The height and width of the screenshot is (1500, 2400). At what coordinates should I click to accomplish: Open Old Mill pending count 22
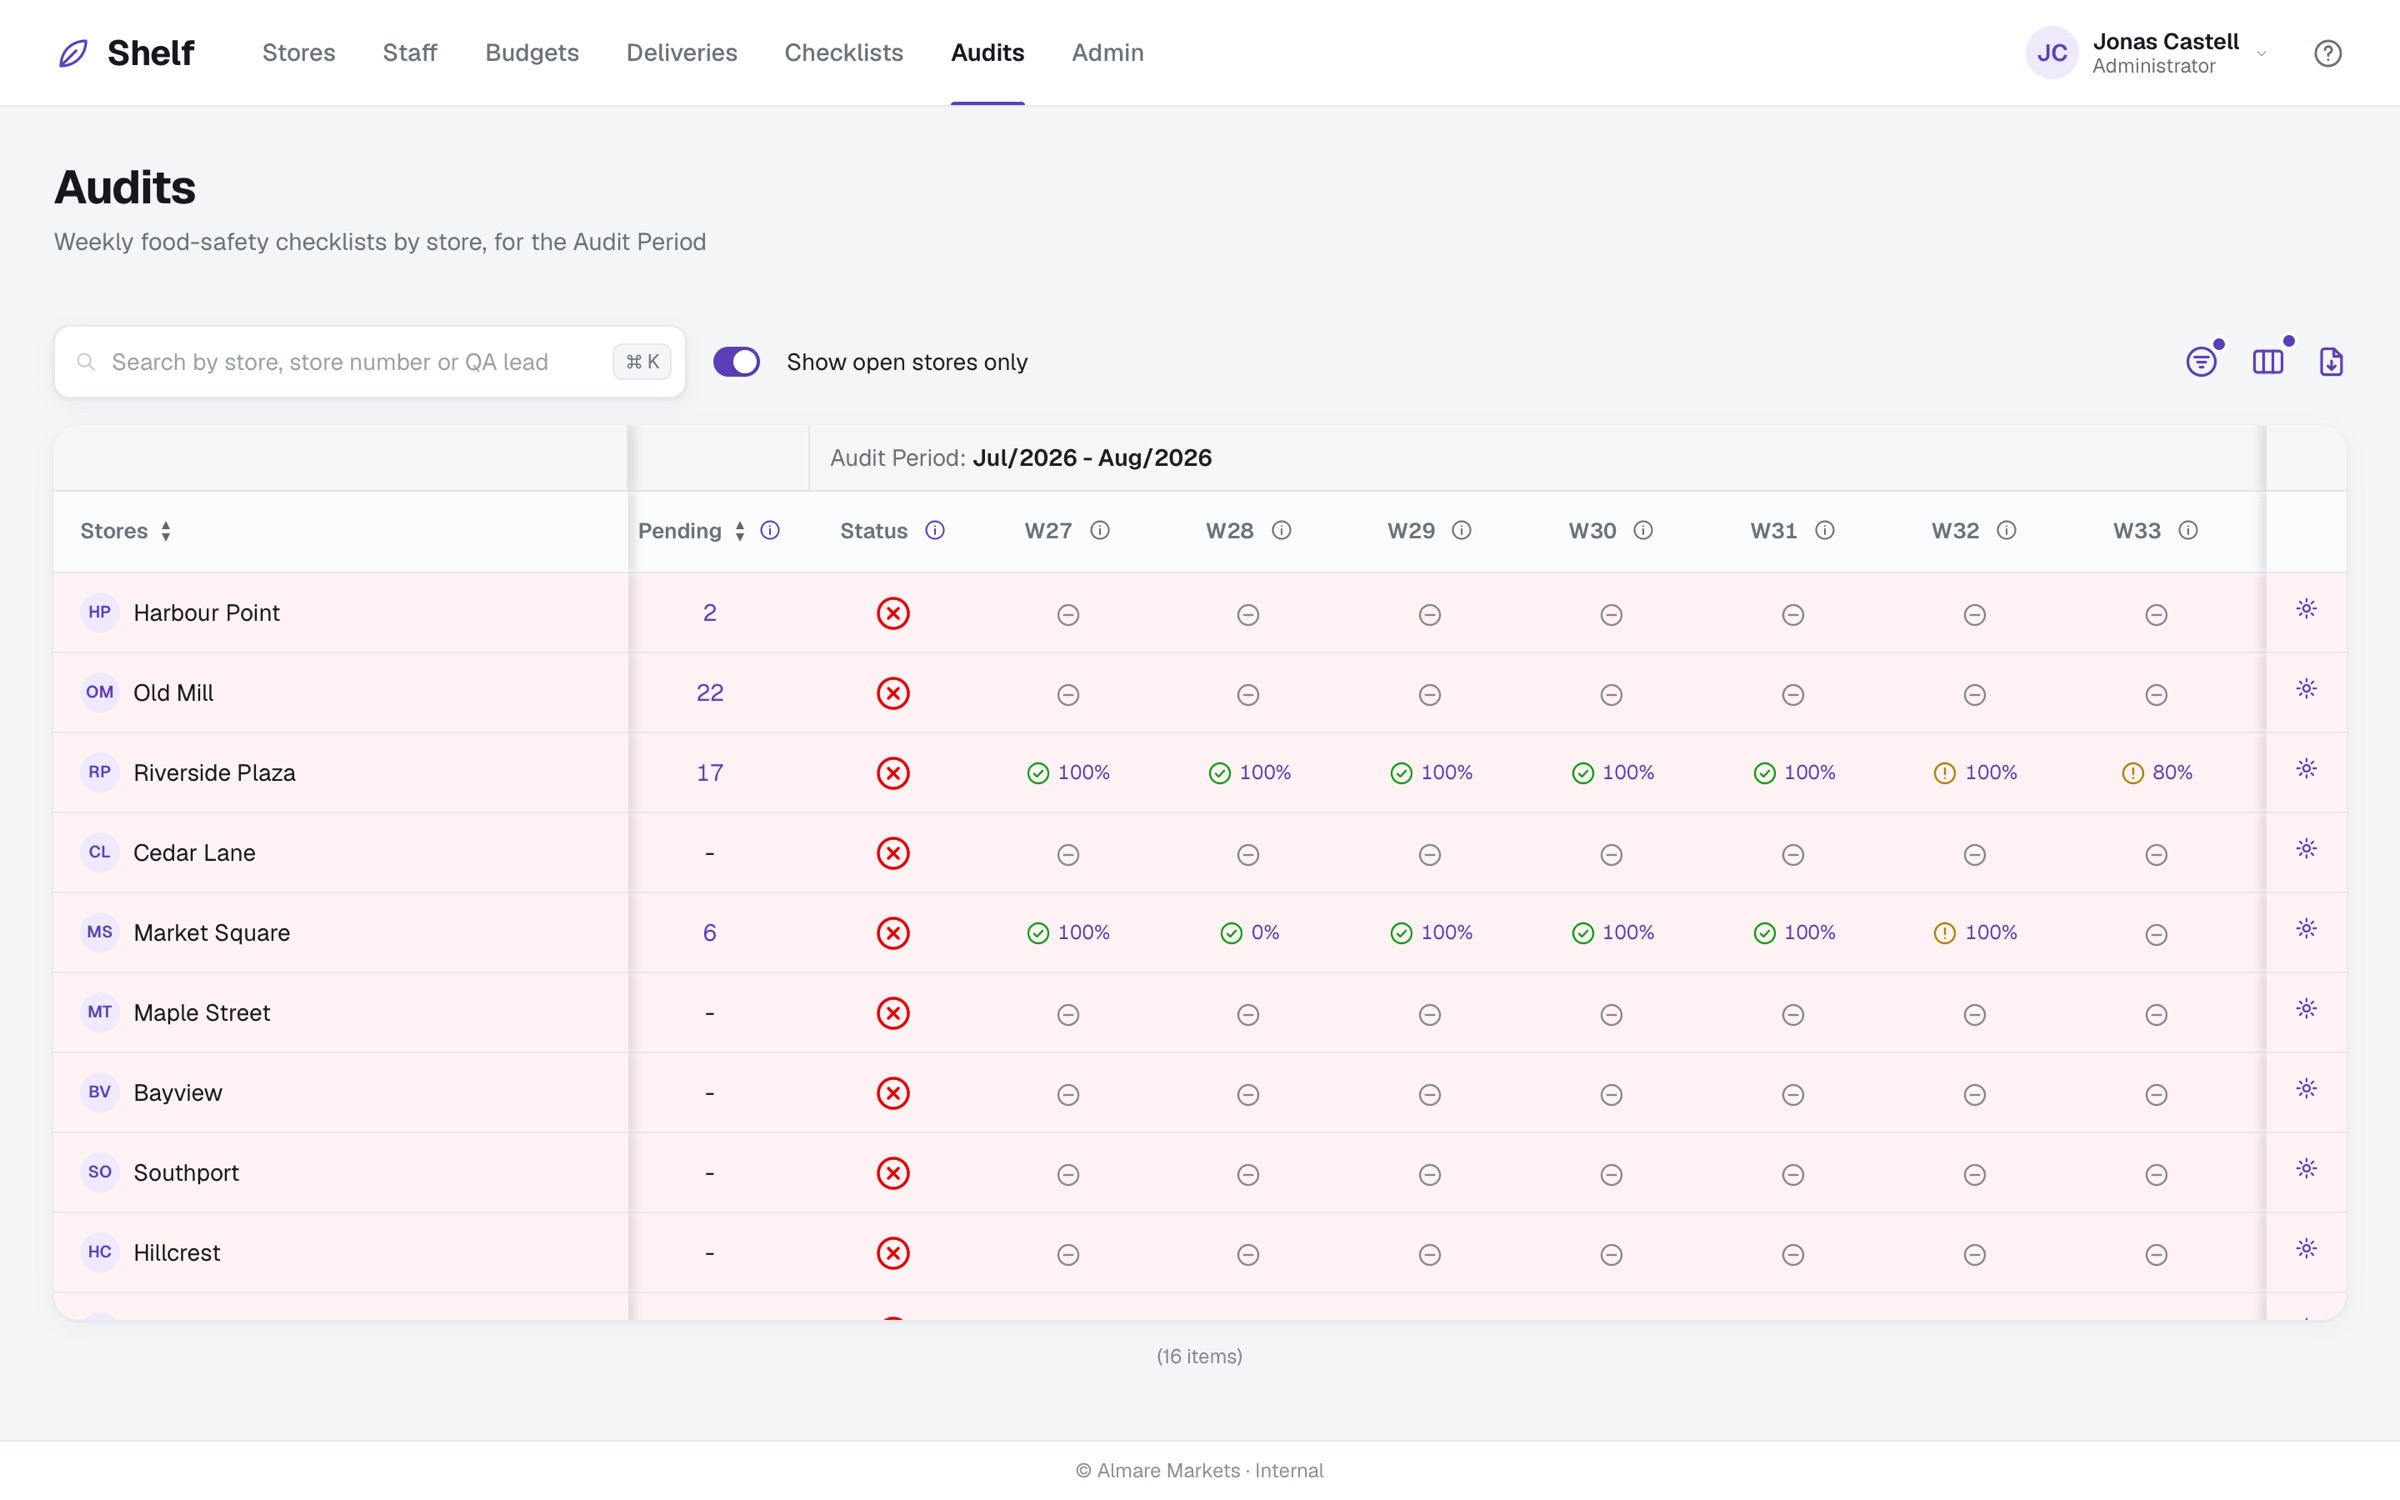coord(710,693)
